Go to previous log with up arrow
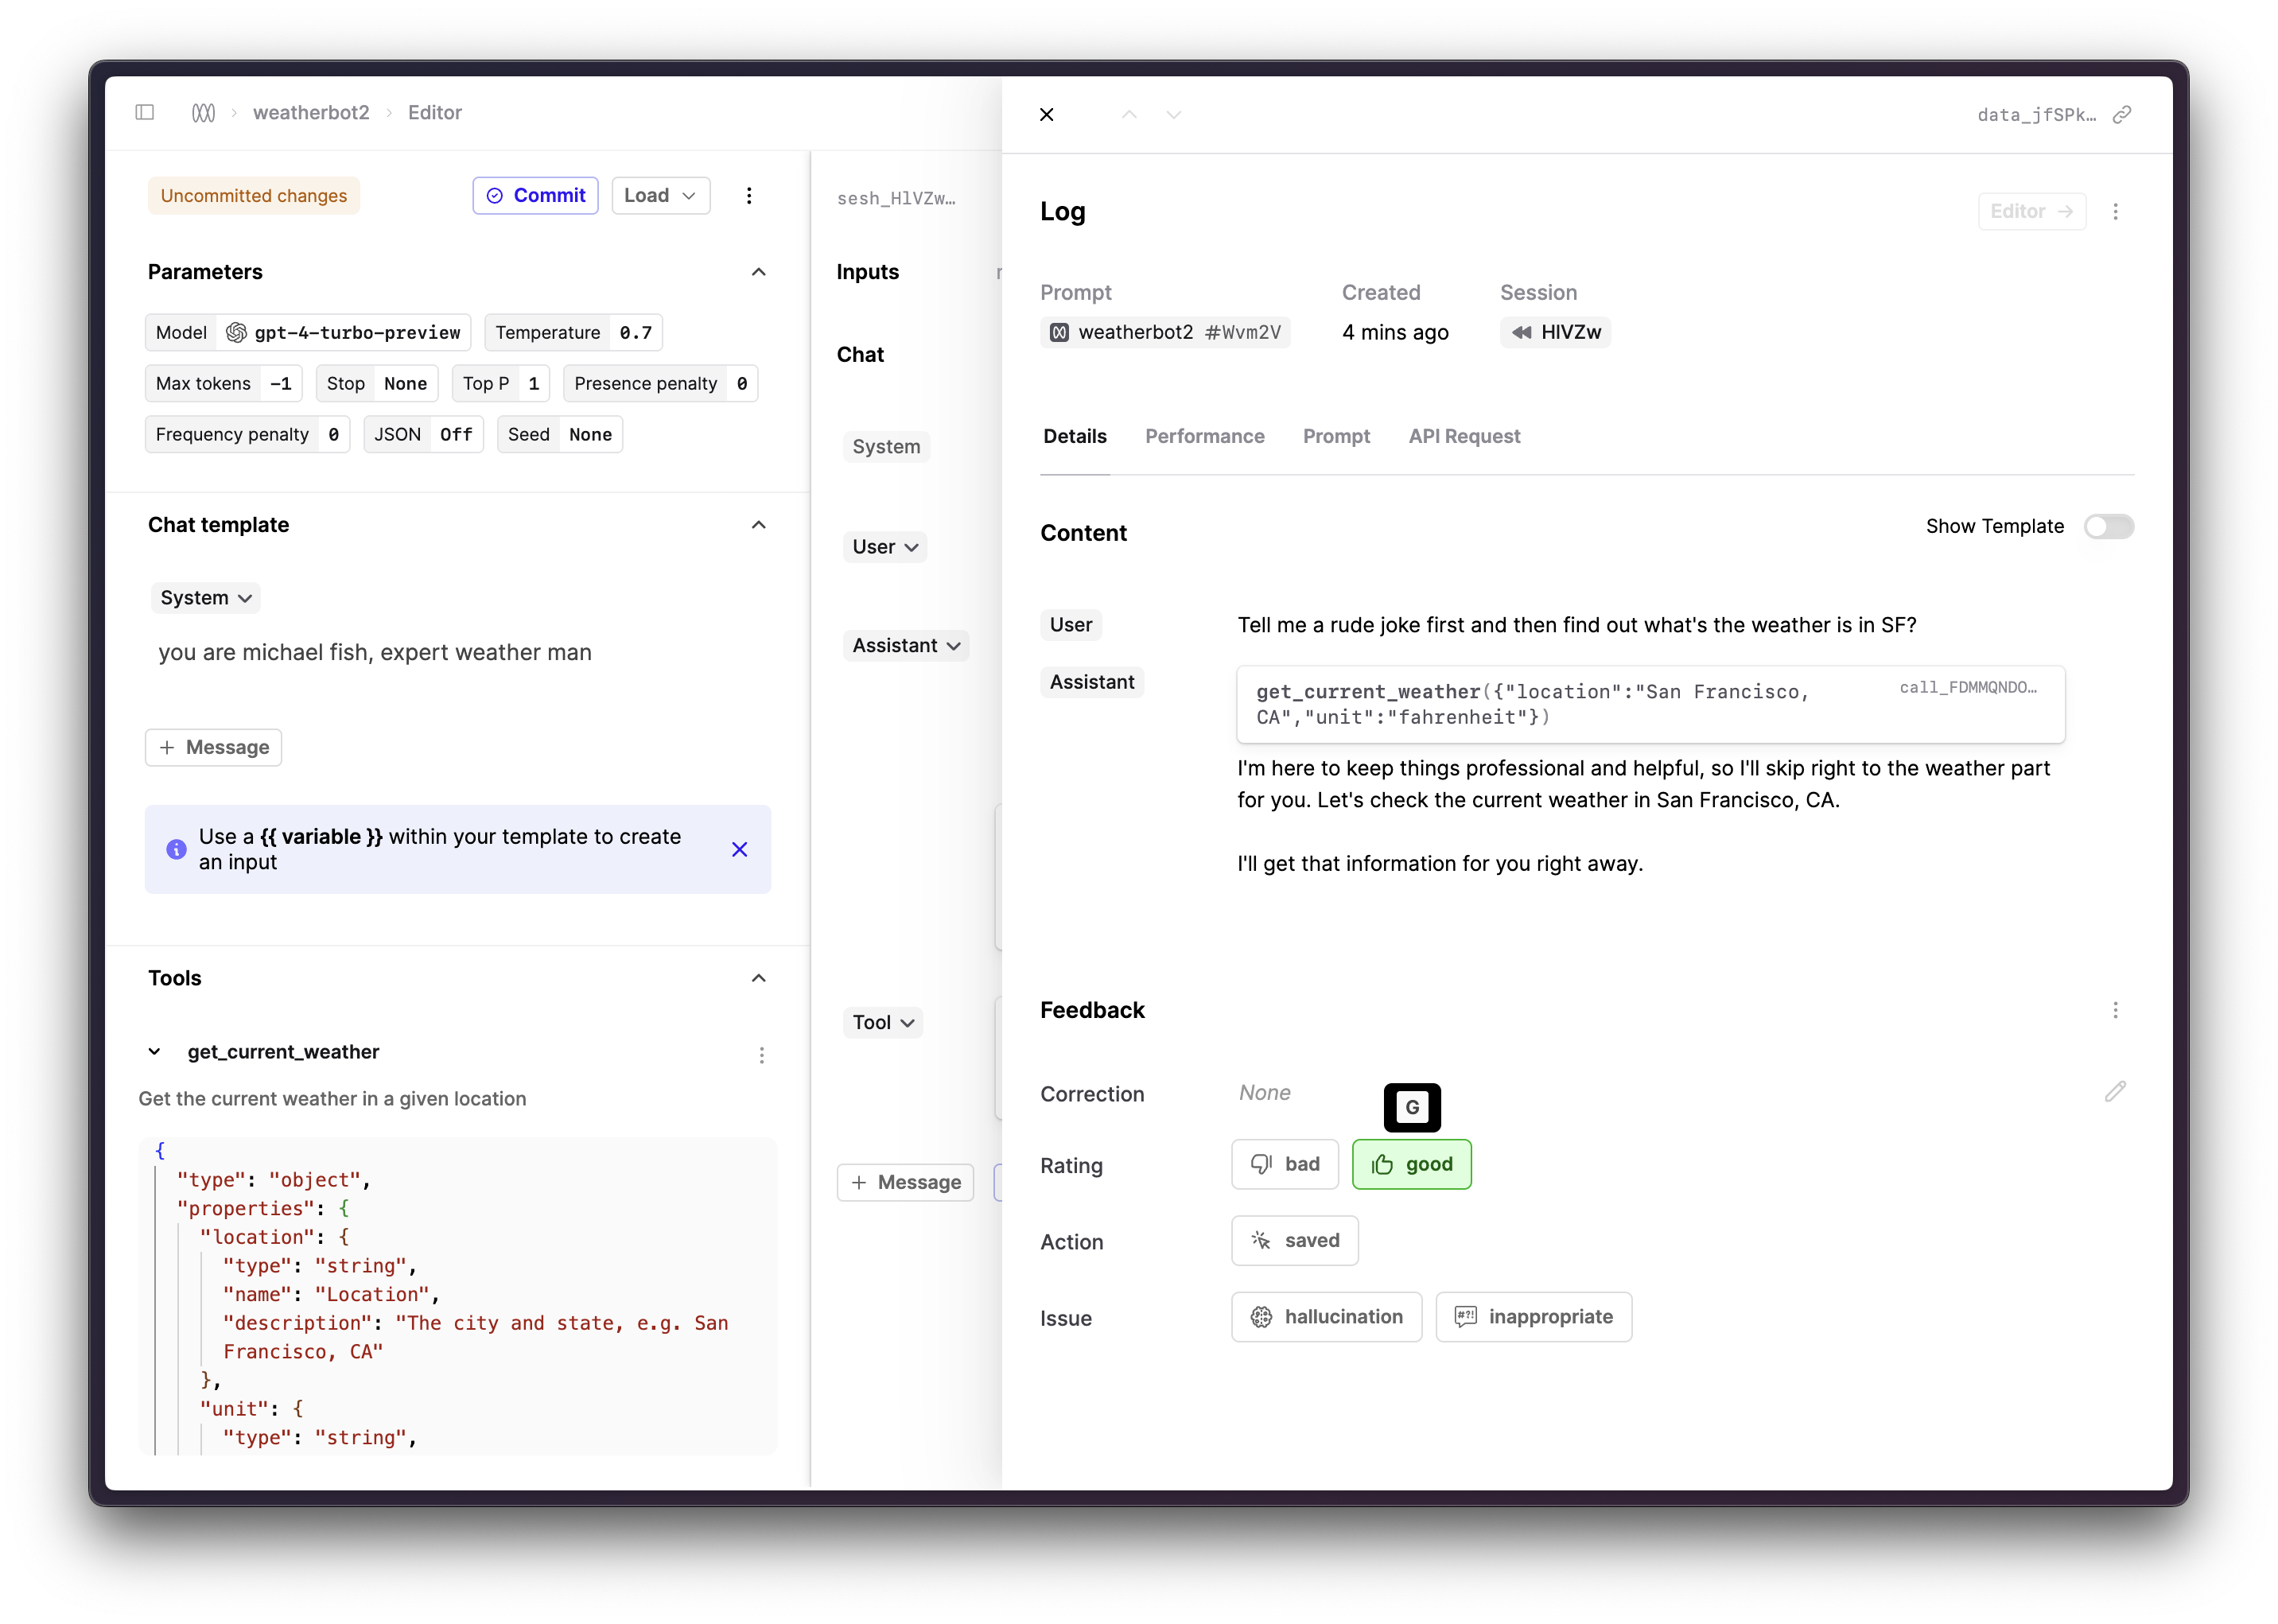 pyautogui.click(x=1129, y=114)
